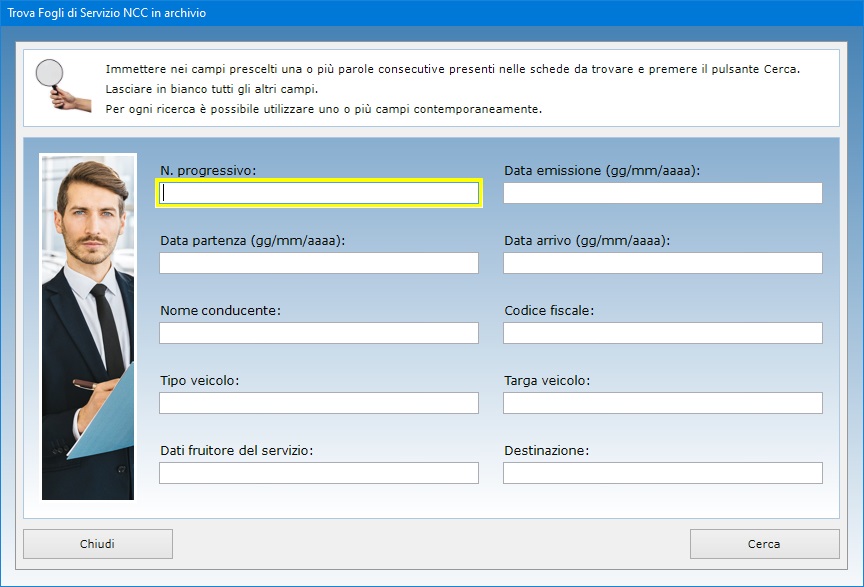Focus the N. progressivo input field
The image size is (864, 587).
click(x=319, y=193)
